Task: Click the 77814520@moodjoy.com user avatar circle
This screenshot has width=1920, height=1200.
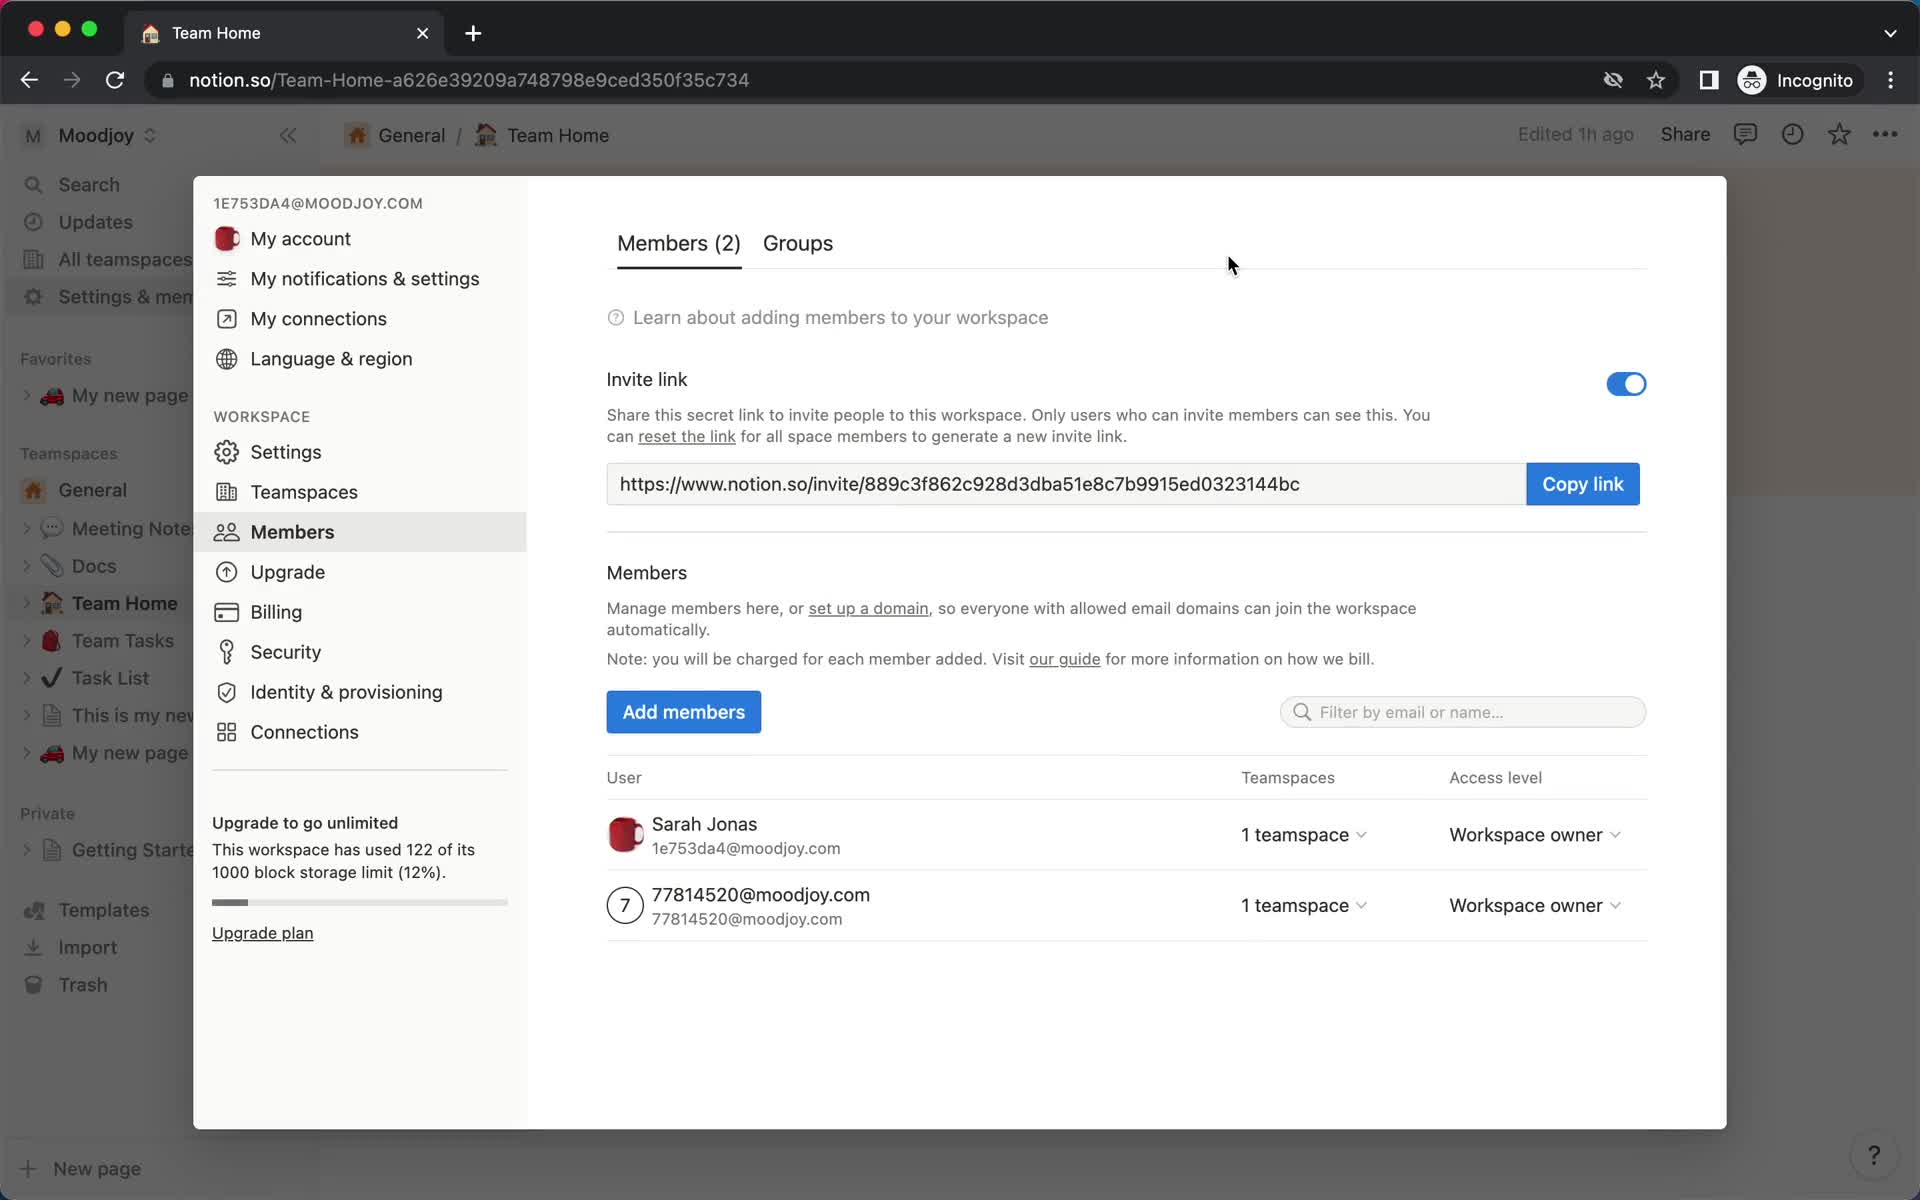Action: [x=625, y=906]
